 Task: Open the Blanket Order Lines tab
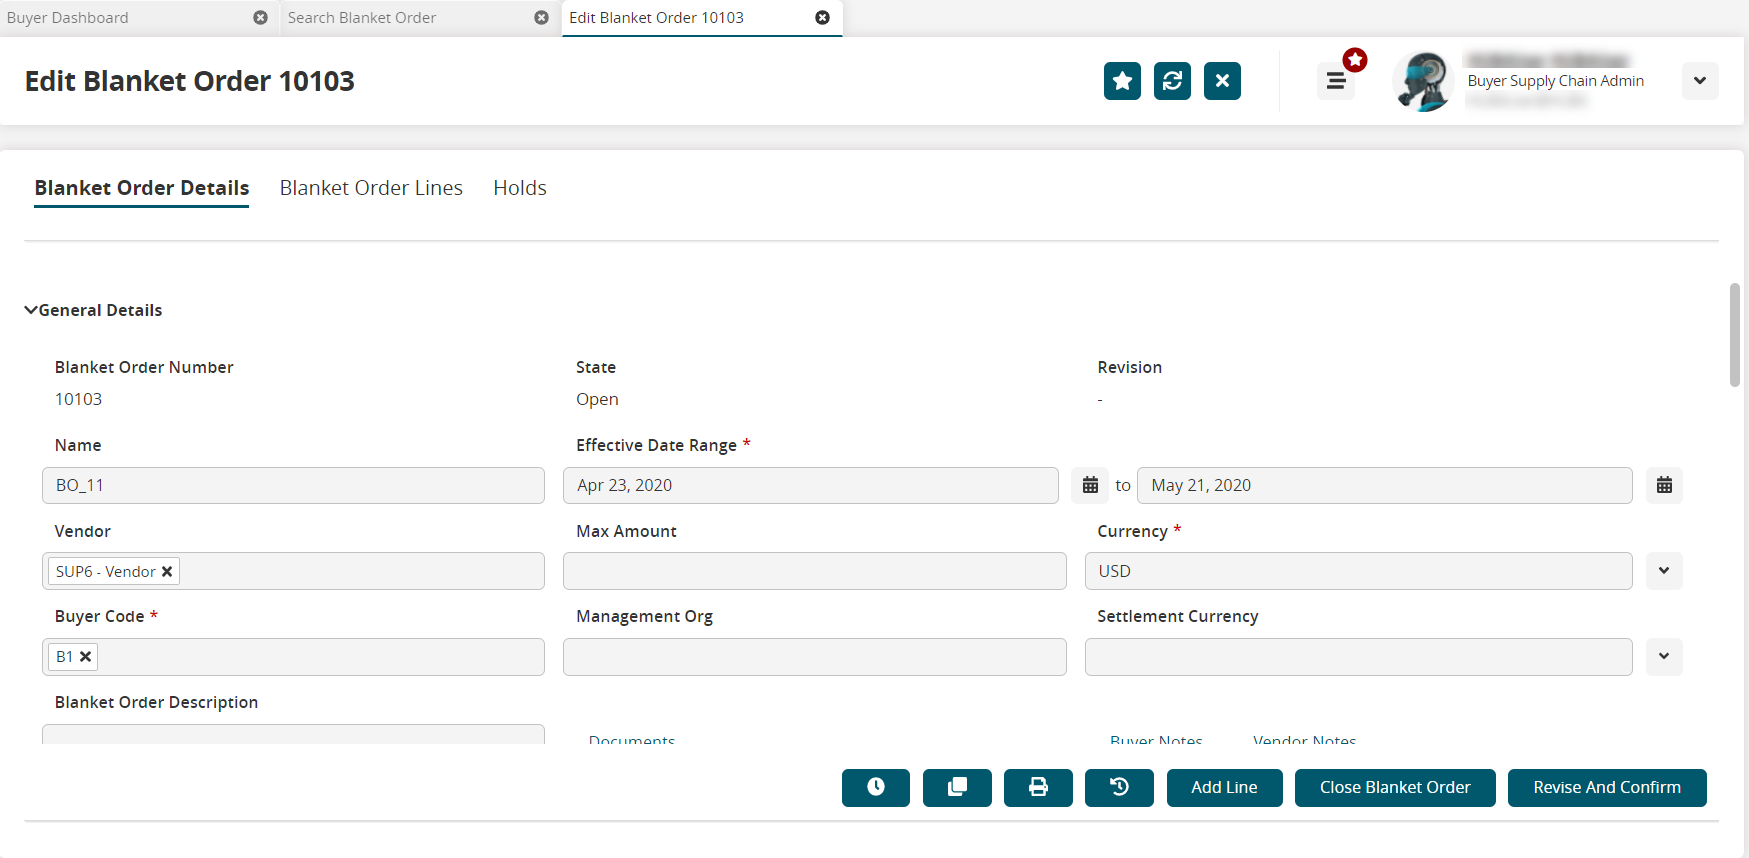(371, 188)
